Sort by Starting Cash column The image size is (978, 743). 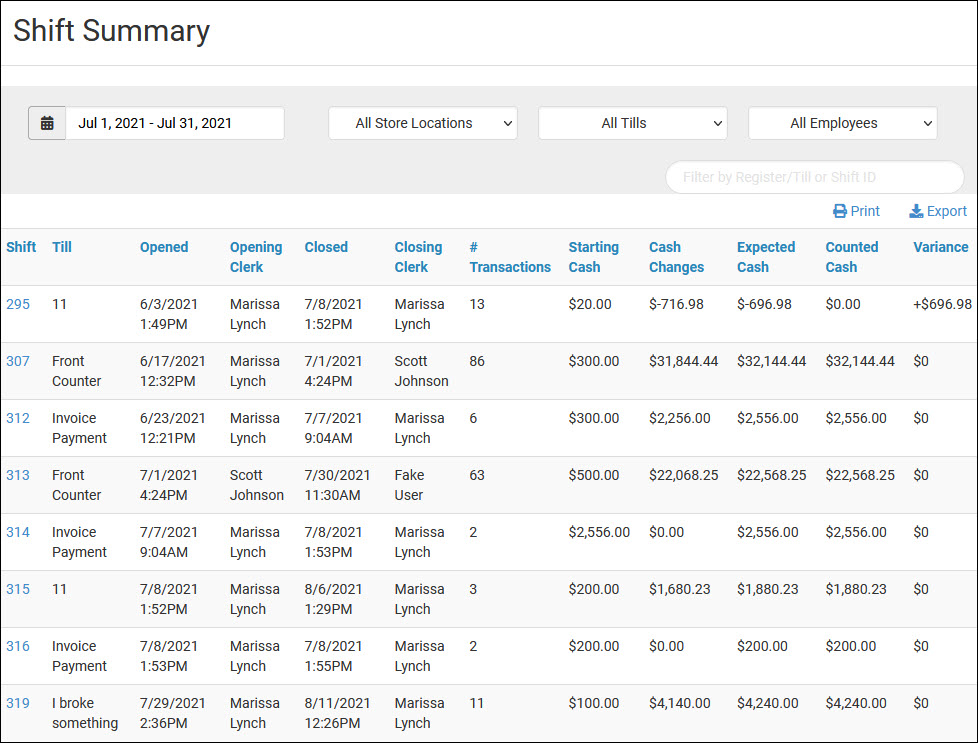point(593,257)
